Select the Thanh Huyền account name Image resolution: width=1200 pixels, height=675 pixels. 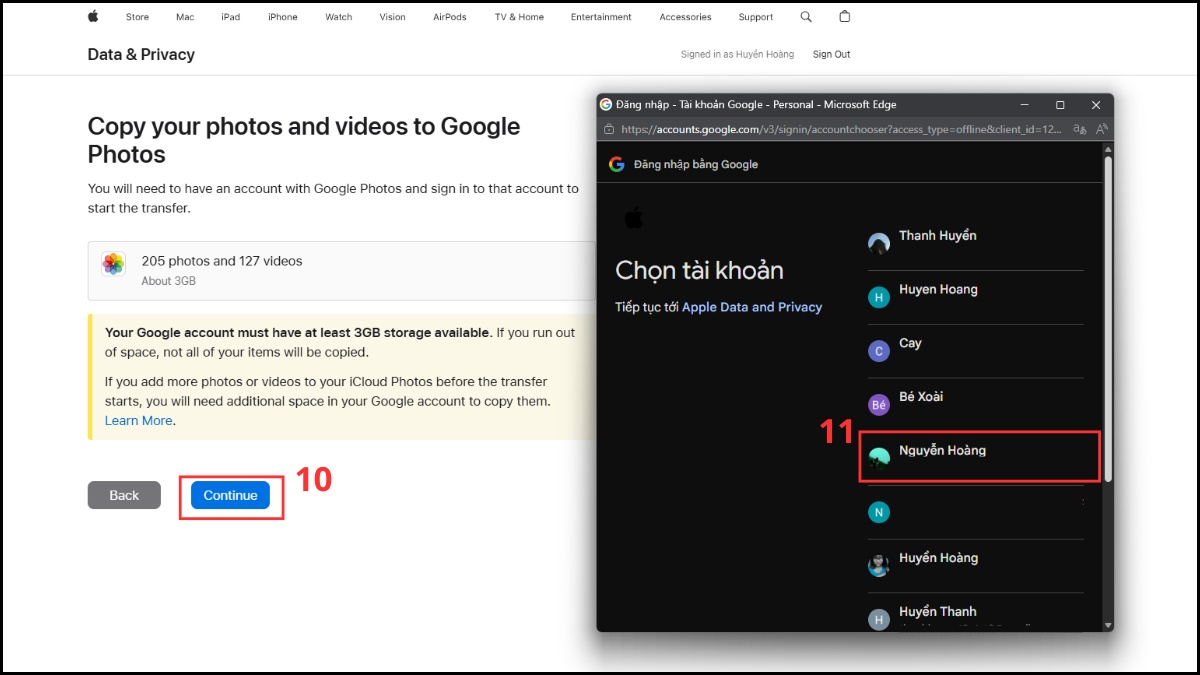[937, 236]
